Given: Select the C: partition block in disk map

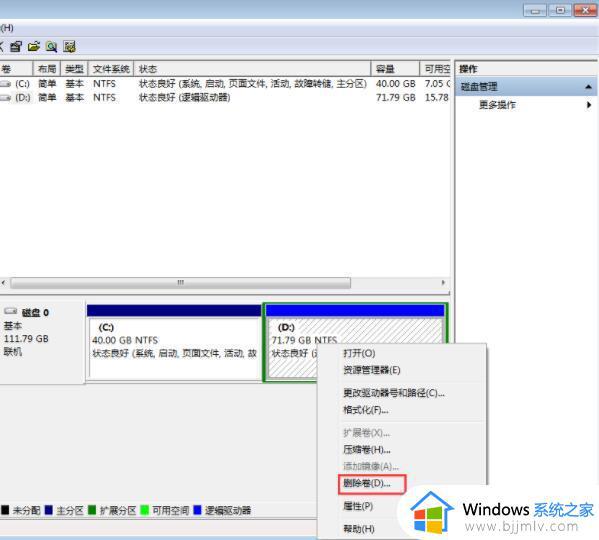Looking at the screenshot, I should point(174,342).
